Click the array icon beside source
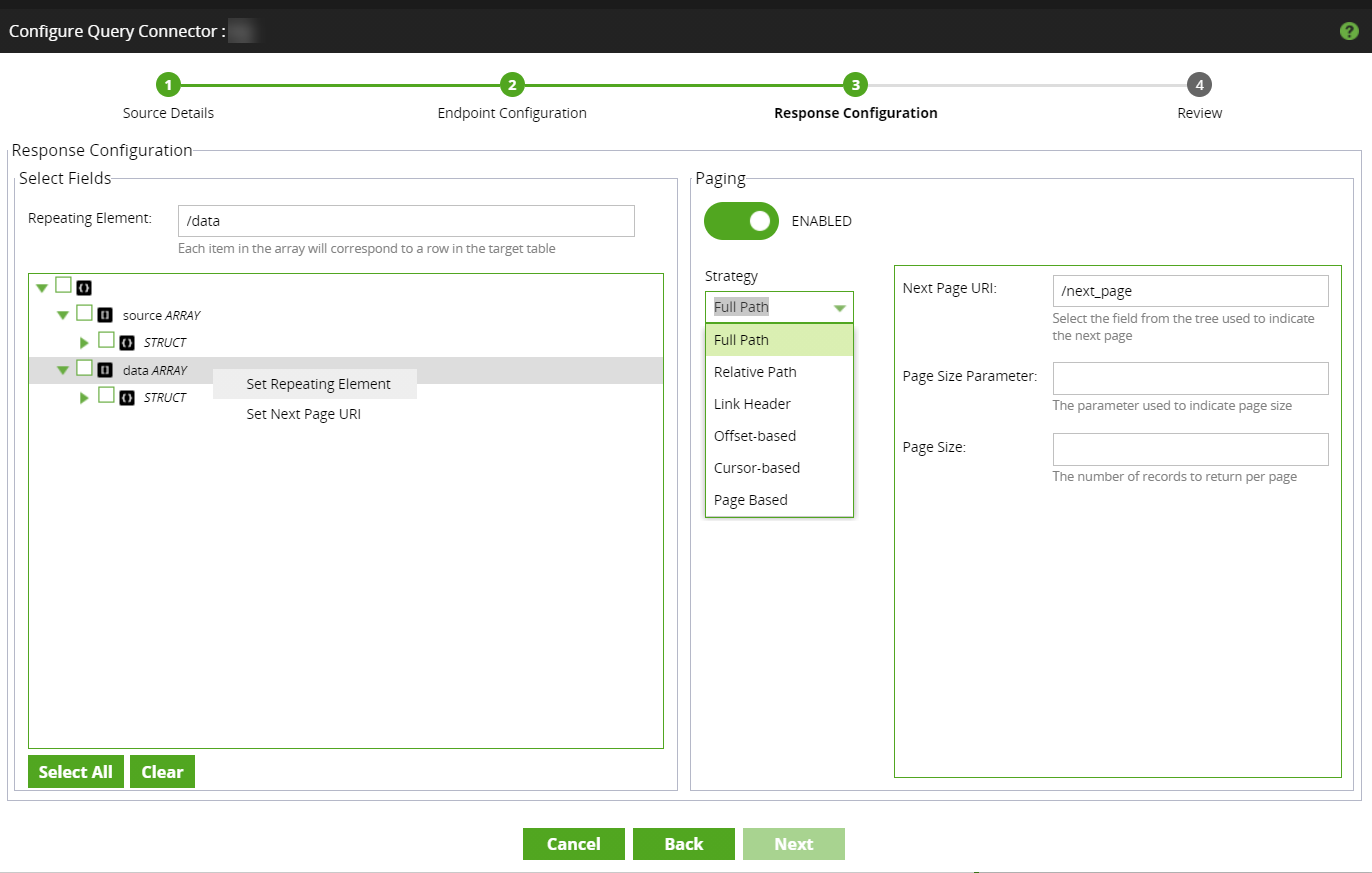Viewport: 1372px width, 873px height. pos(105,314)
